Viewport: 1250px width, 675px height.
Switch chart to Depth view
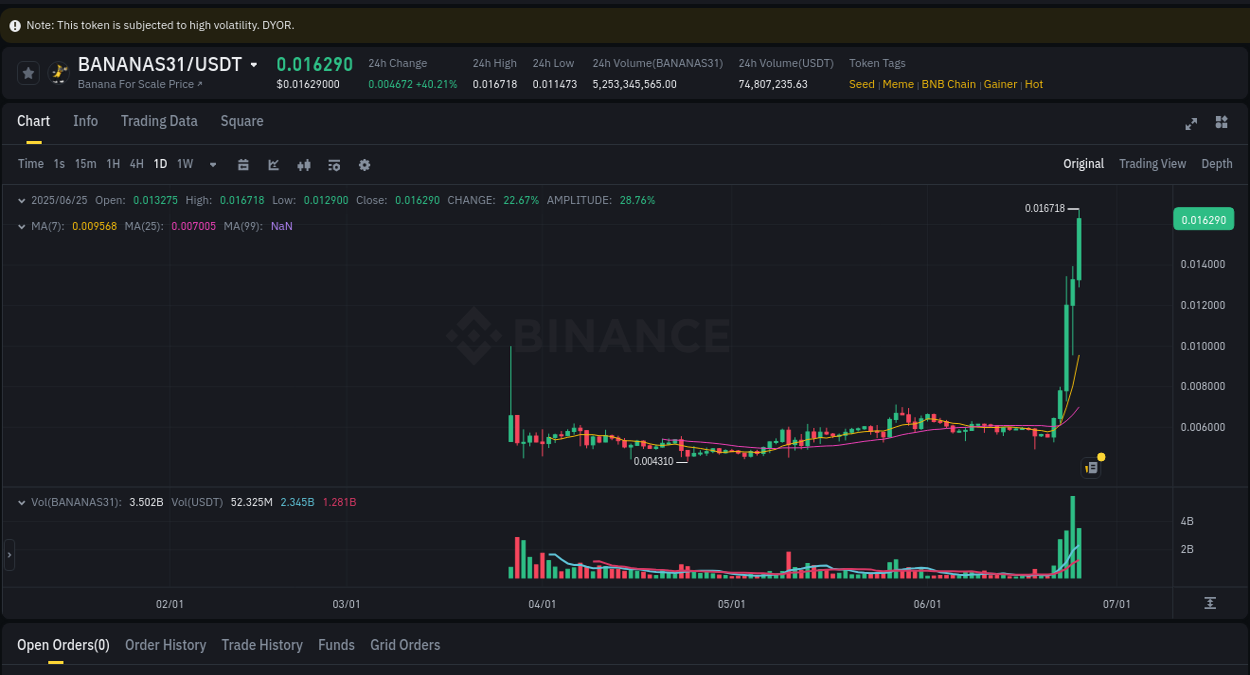coord(1216,163)
